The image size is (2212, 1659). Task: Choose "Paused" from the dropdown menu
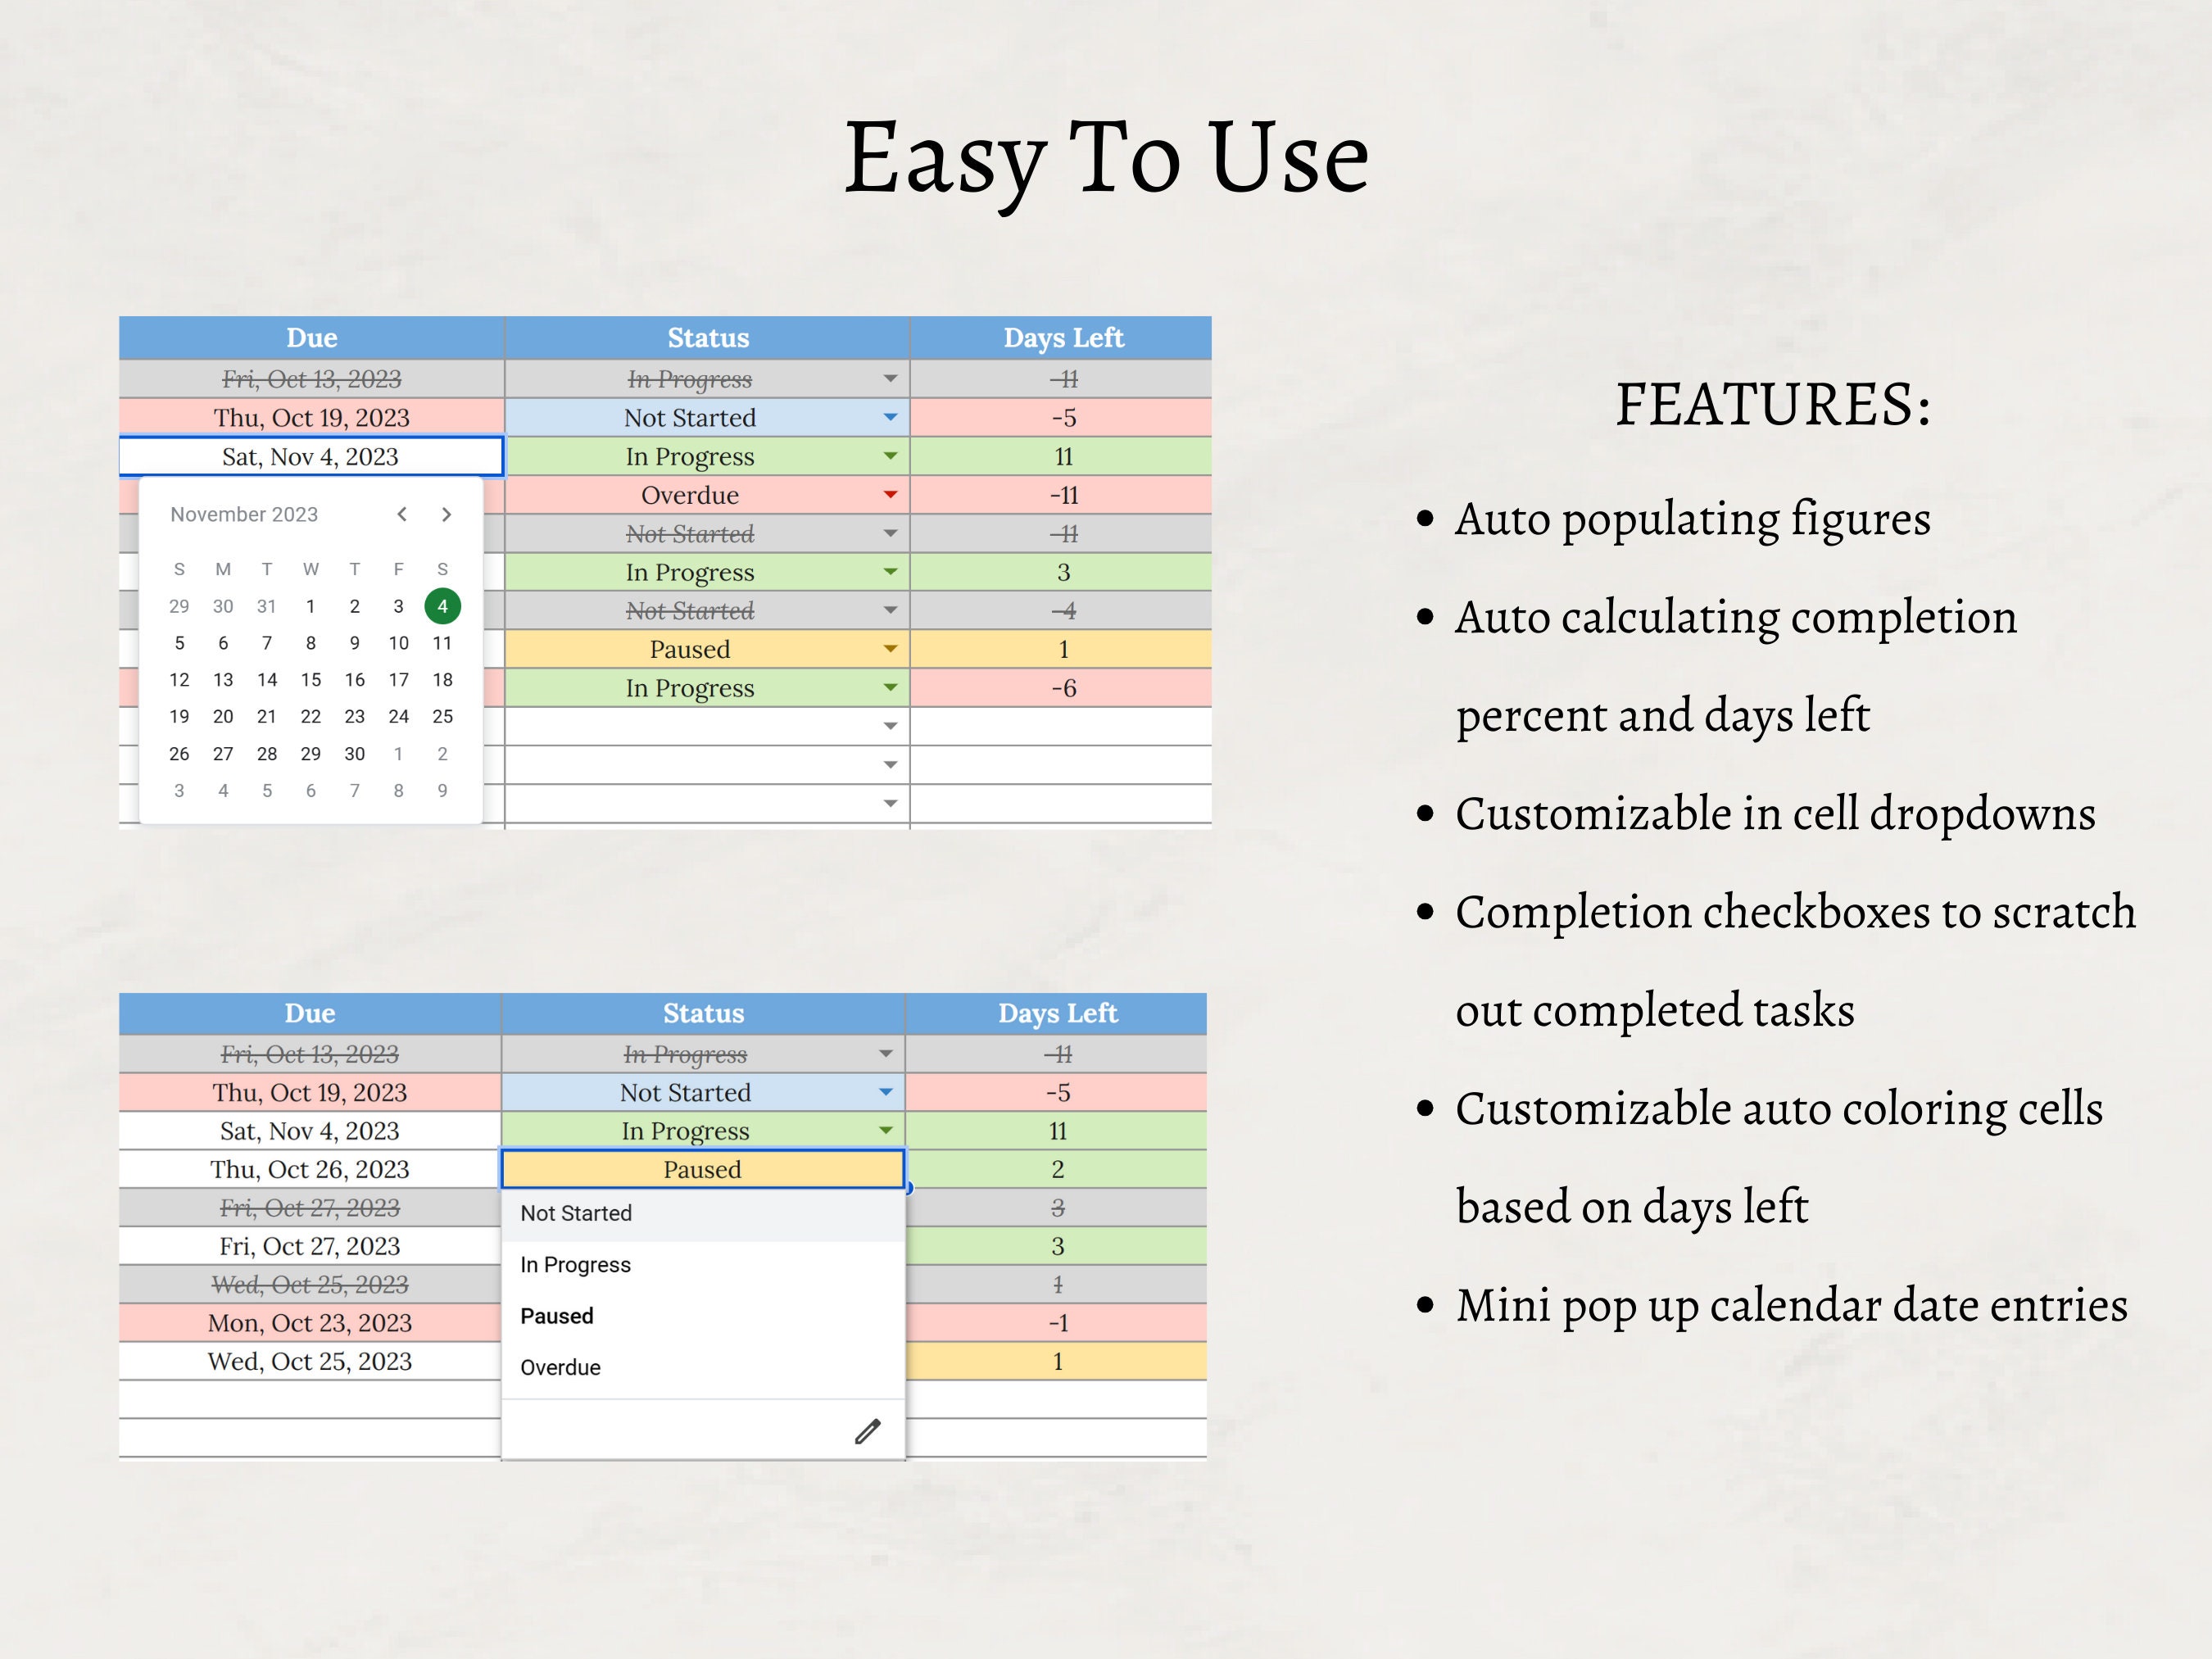[557, 1315]
